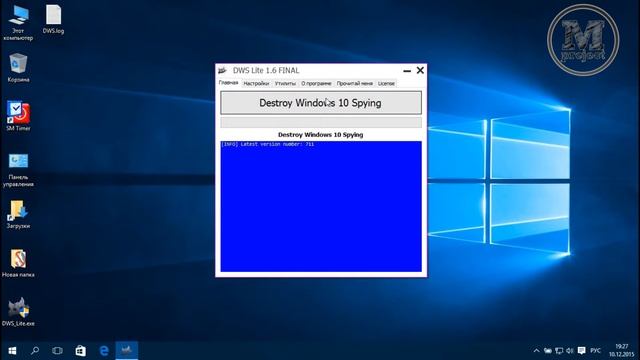Click the running DWS Lite taskbar button
This screenshot has width=640, height=360.
127,351
